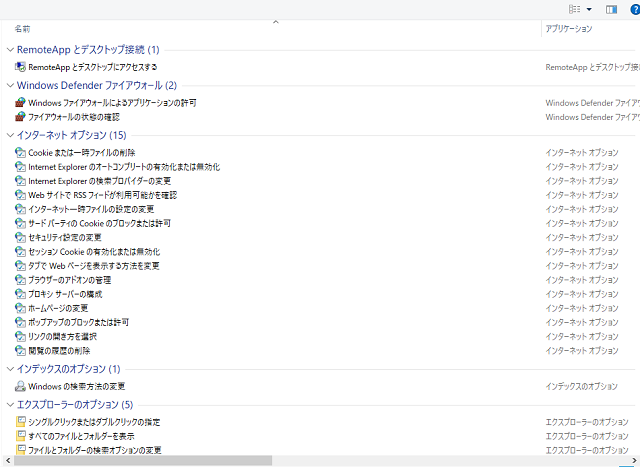Open Cookie または一時ファイルの削除 link
Screen dimensions: 640x467
[x=82, y=153]
